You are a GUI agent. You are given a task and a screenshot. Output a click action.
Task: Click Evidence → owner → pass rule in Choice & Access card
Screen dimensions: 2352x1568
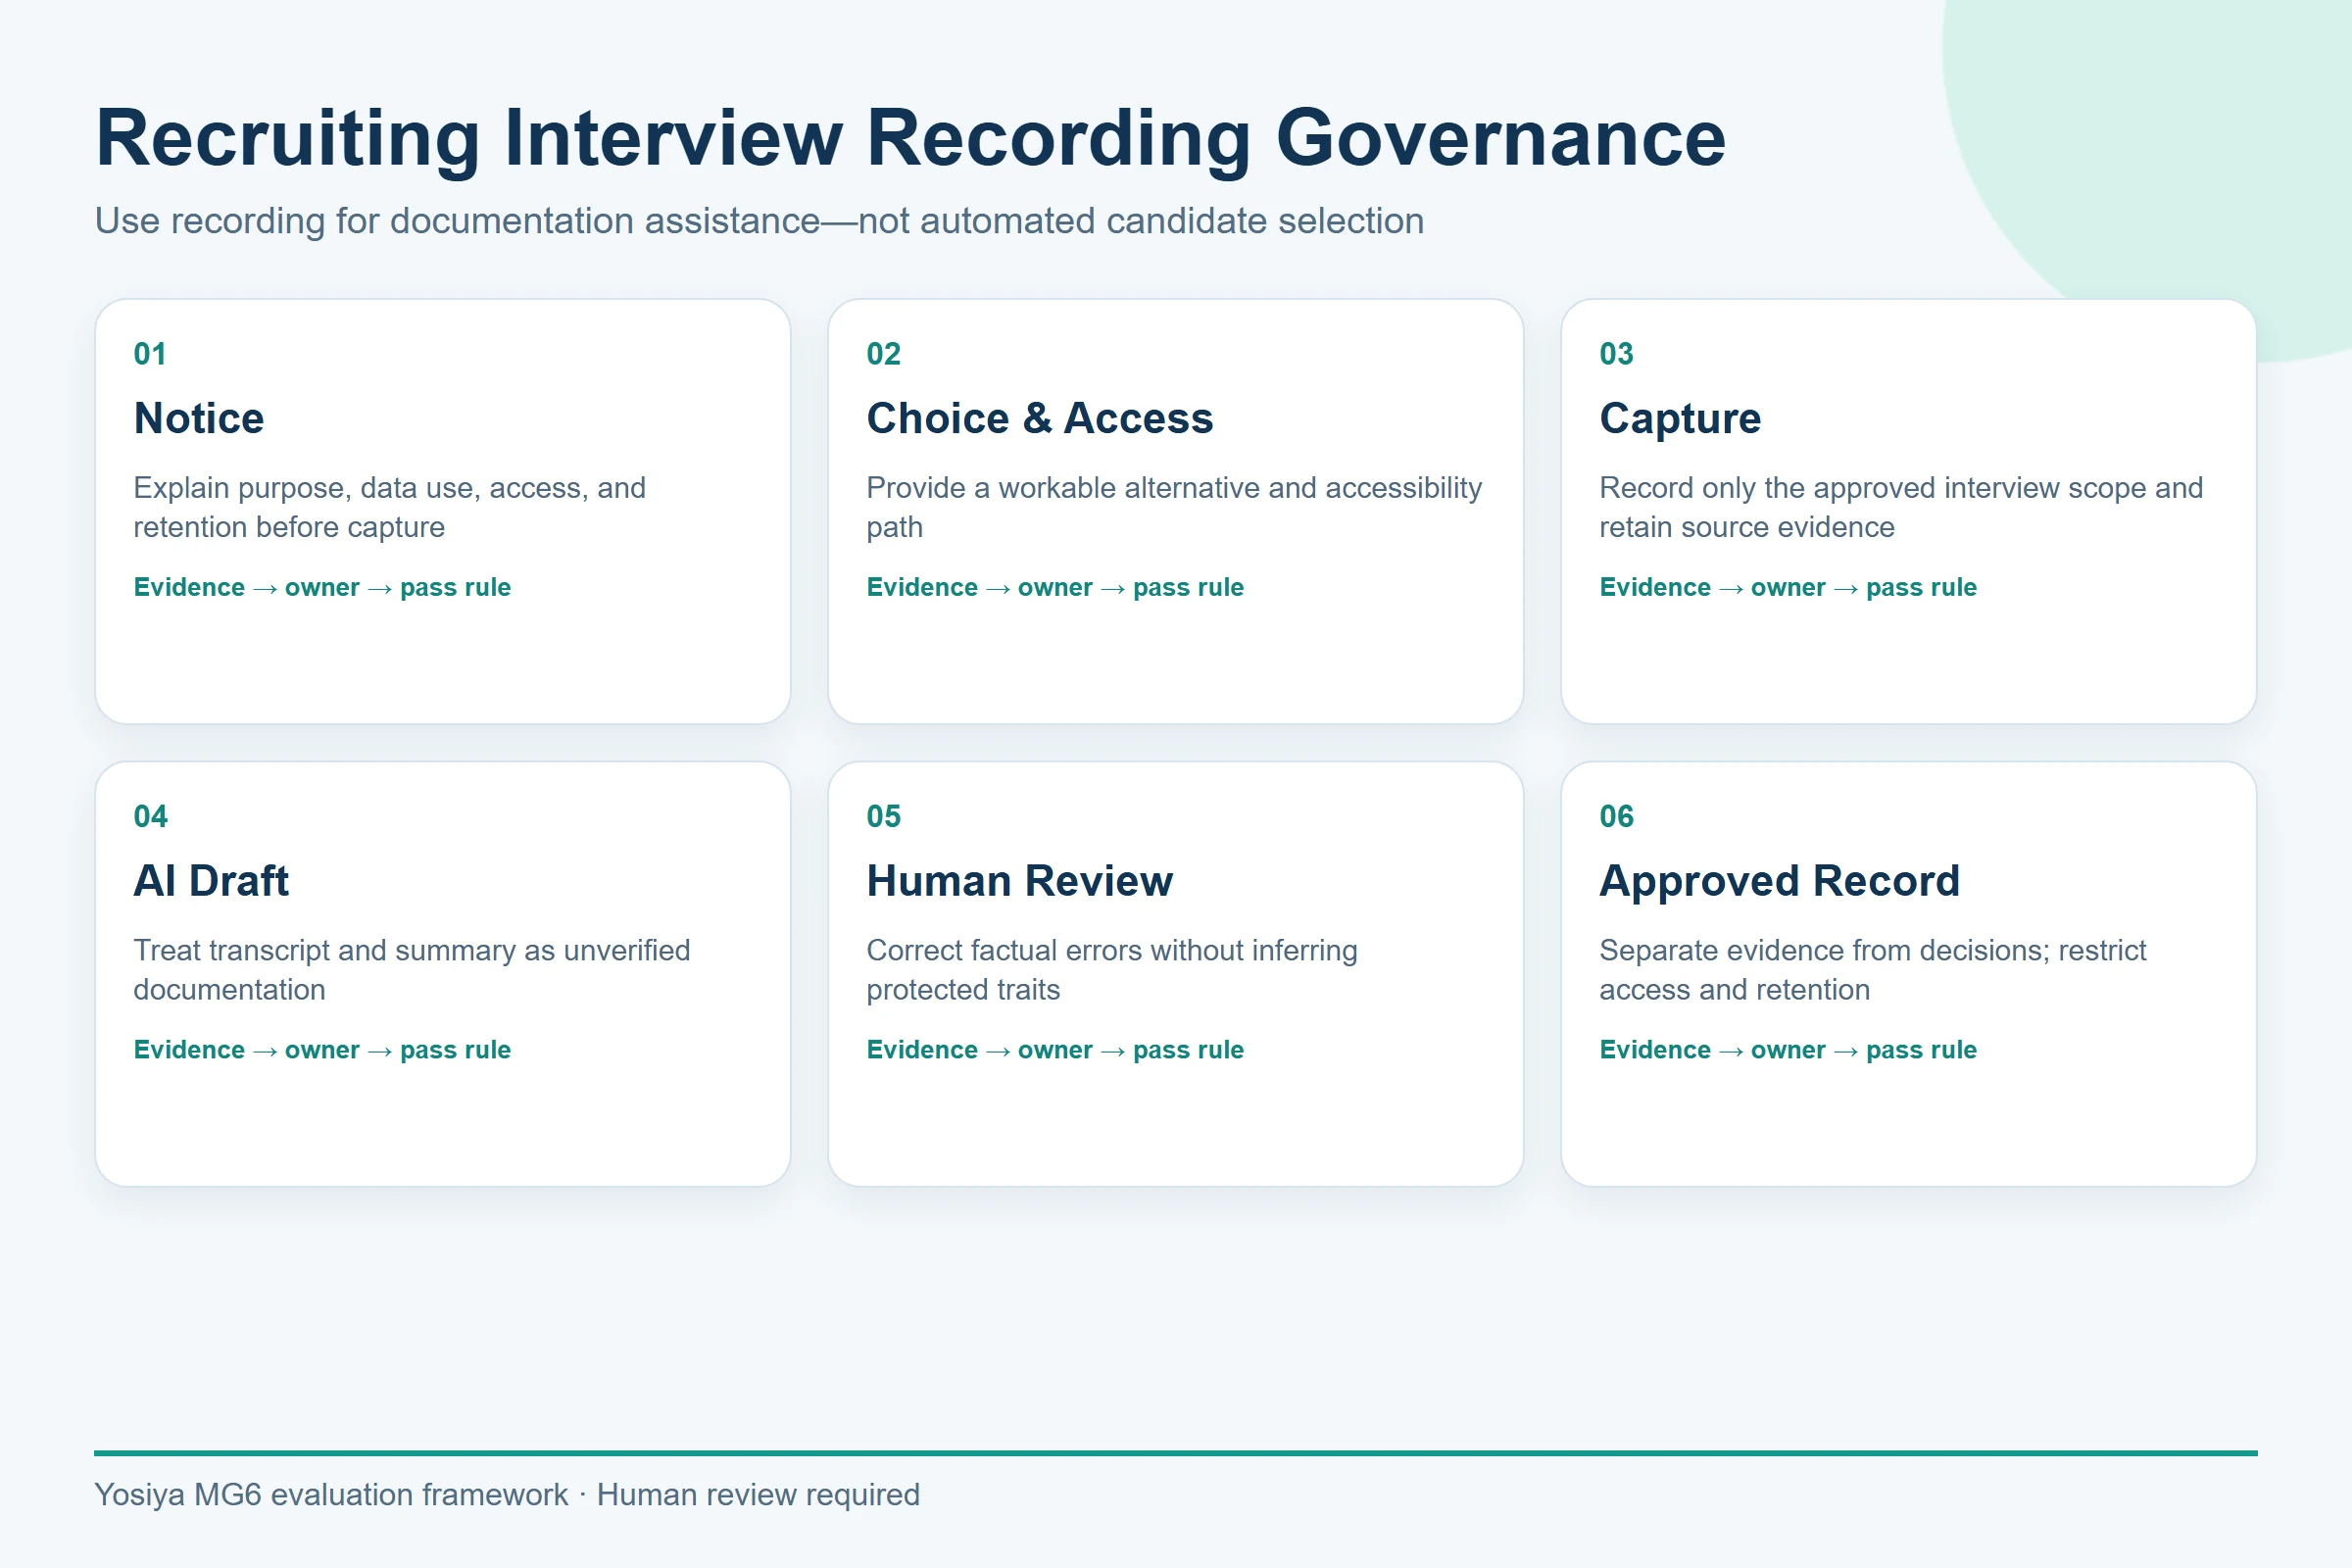[x=1055, y=588]
